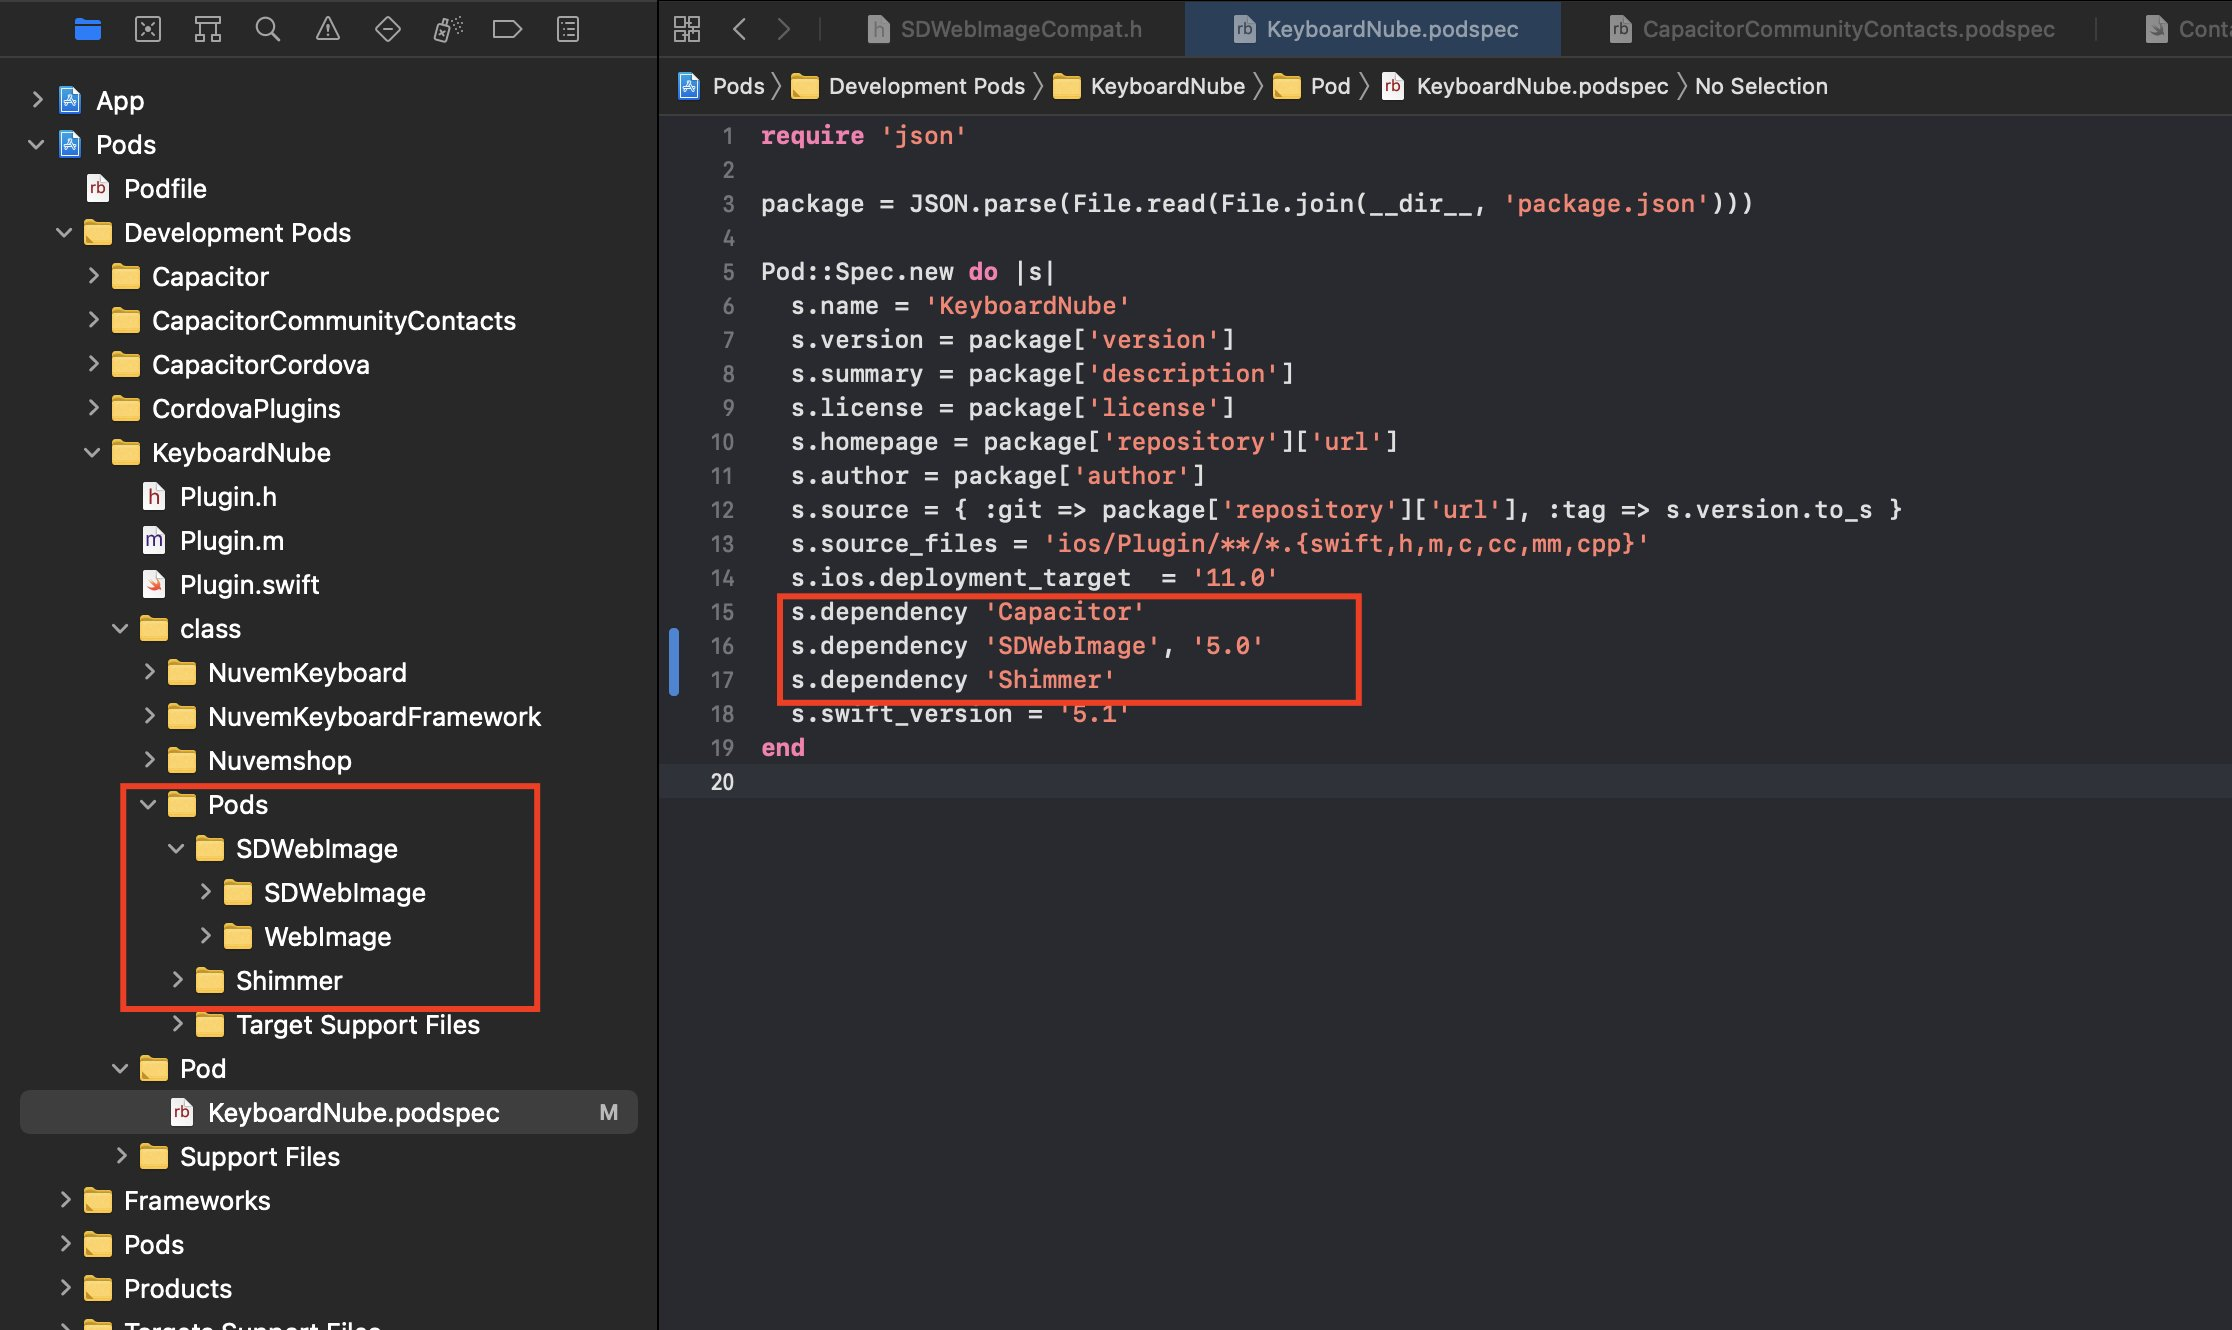Click the Plugin.swift file icon
This screenshot has width=2232, height=1330.
click(154, 584)
